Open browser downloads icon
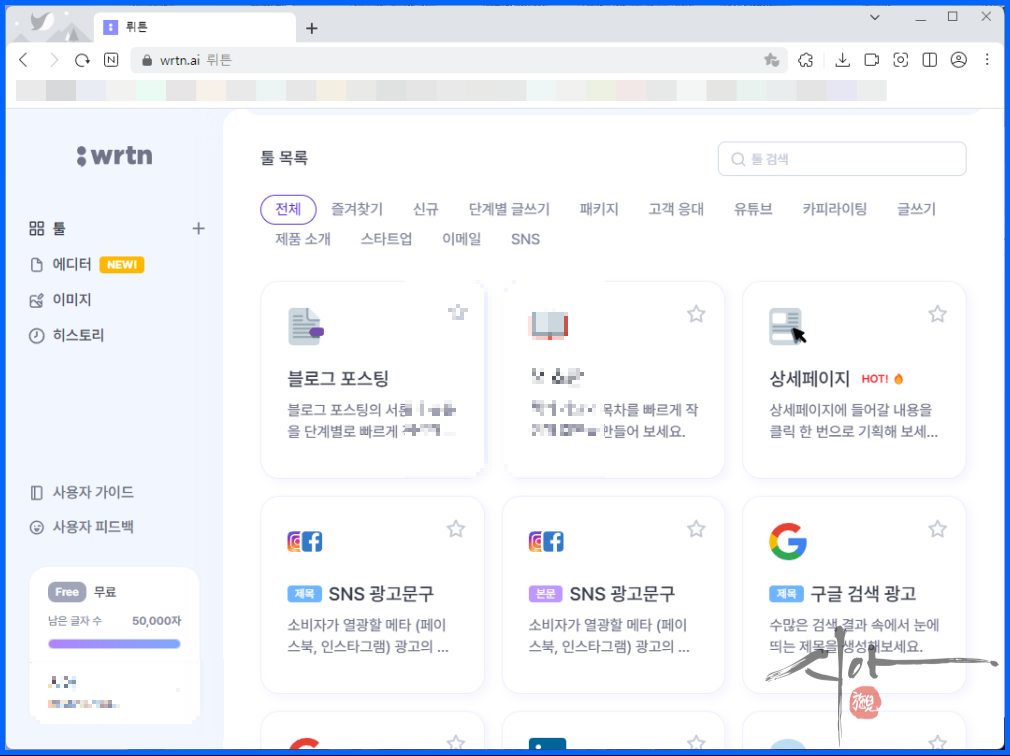This screenshot has width=1010, height=756. (x=842, y=60)
